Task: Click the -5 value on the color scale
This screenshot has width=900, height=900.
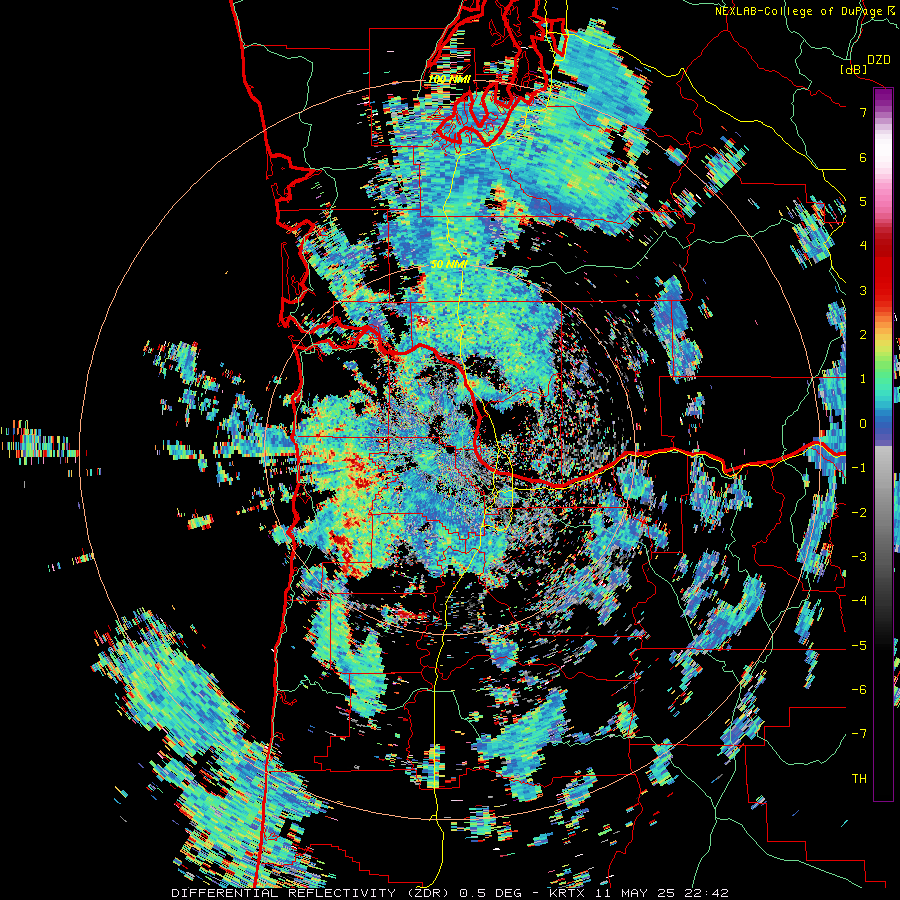Action: pyautogui.click(x=859, y=645)
